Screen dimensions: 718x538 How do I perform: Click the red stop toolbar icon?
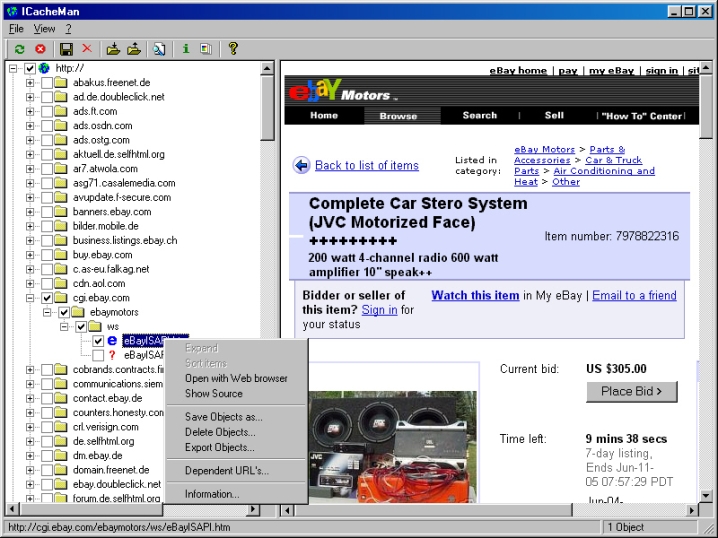(x=41, y=48)
